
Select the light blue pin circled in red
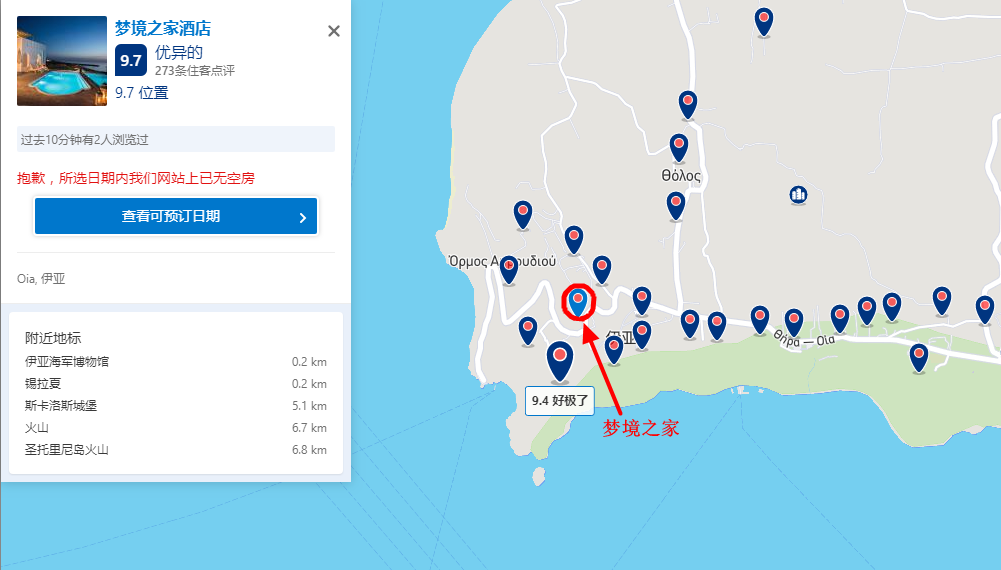578,300
